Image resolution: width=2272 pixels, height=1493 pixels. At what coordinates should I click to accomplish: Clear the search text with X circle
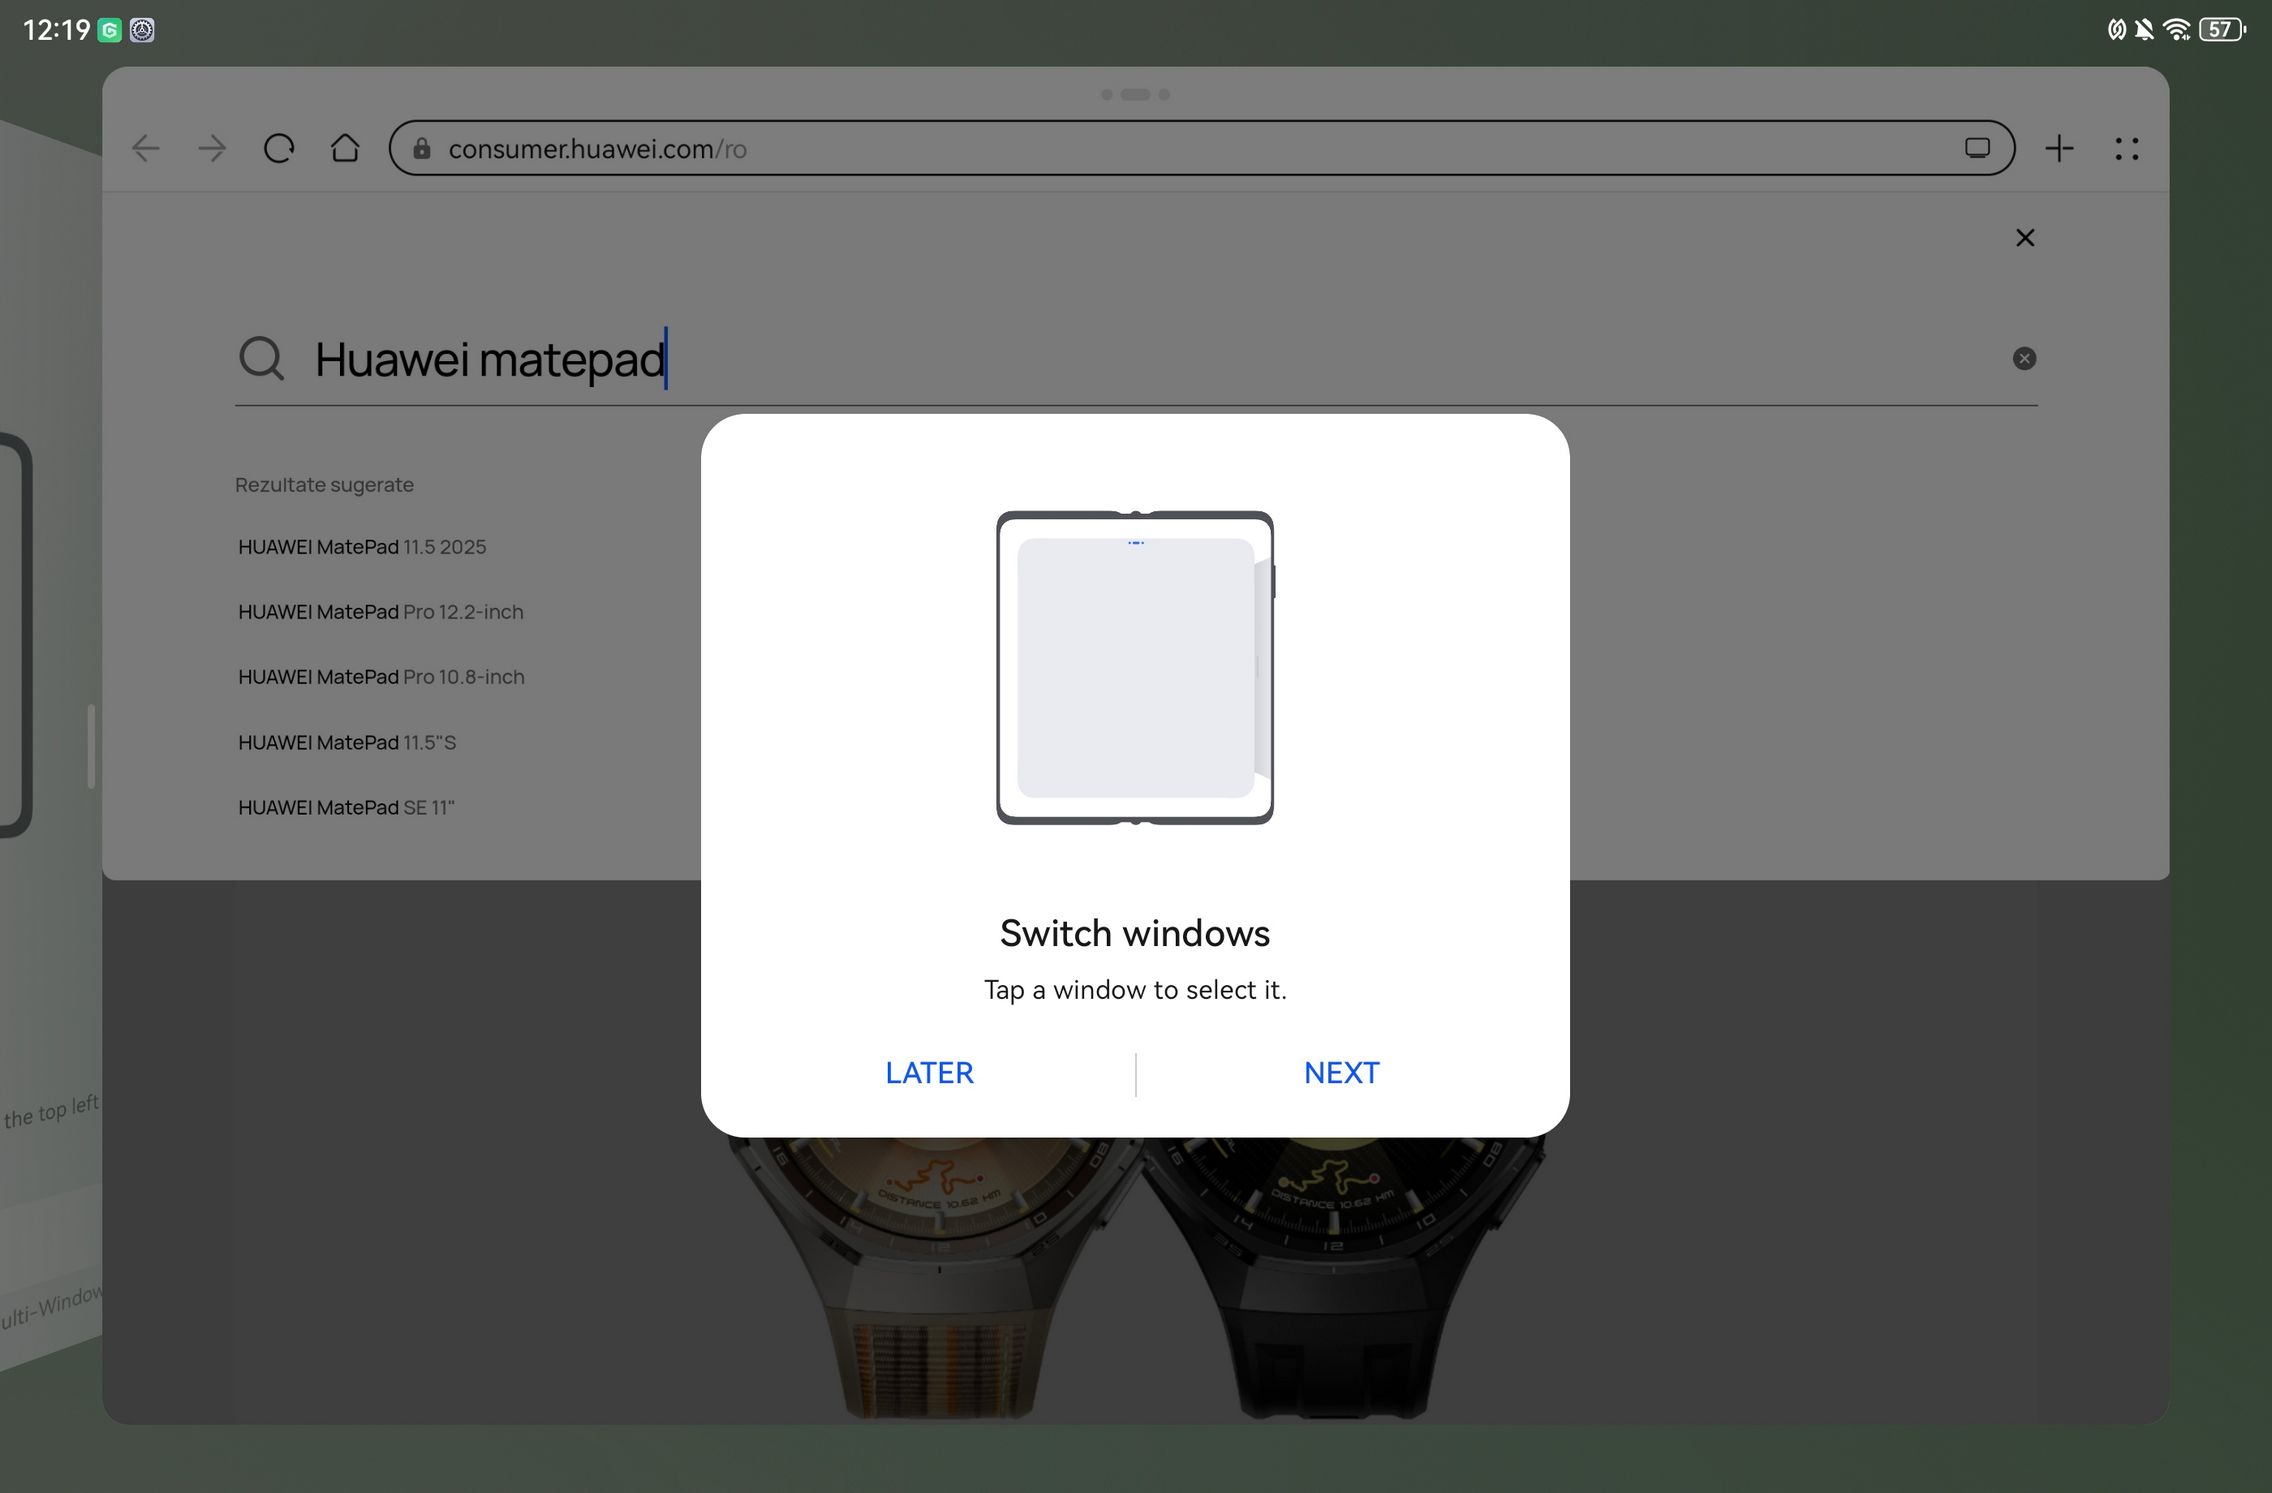(2024, 359)
